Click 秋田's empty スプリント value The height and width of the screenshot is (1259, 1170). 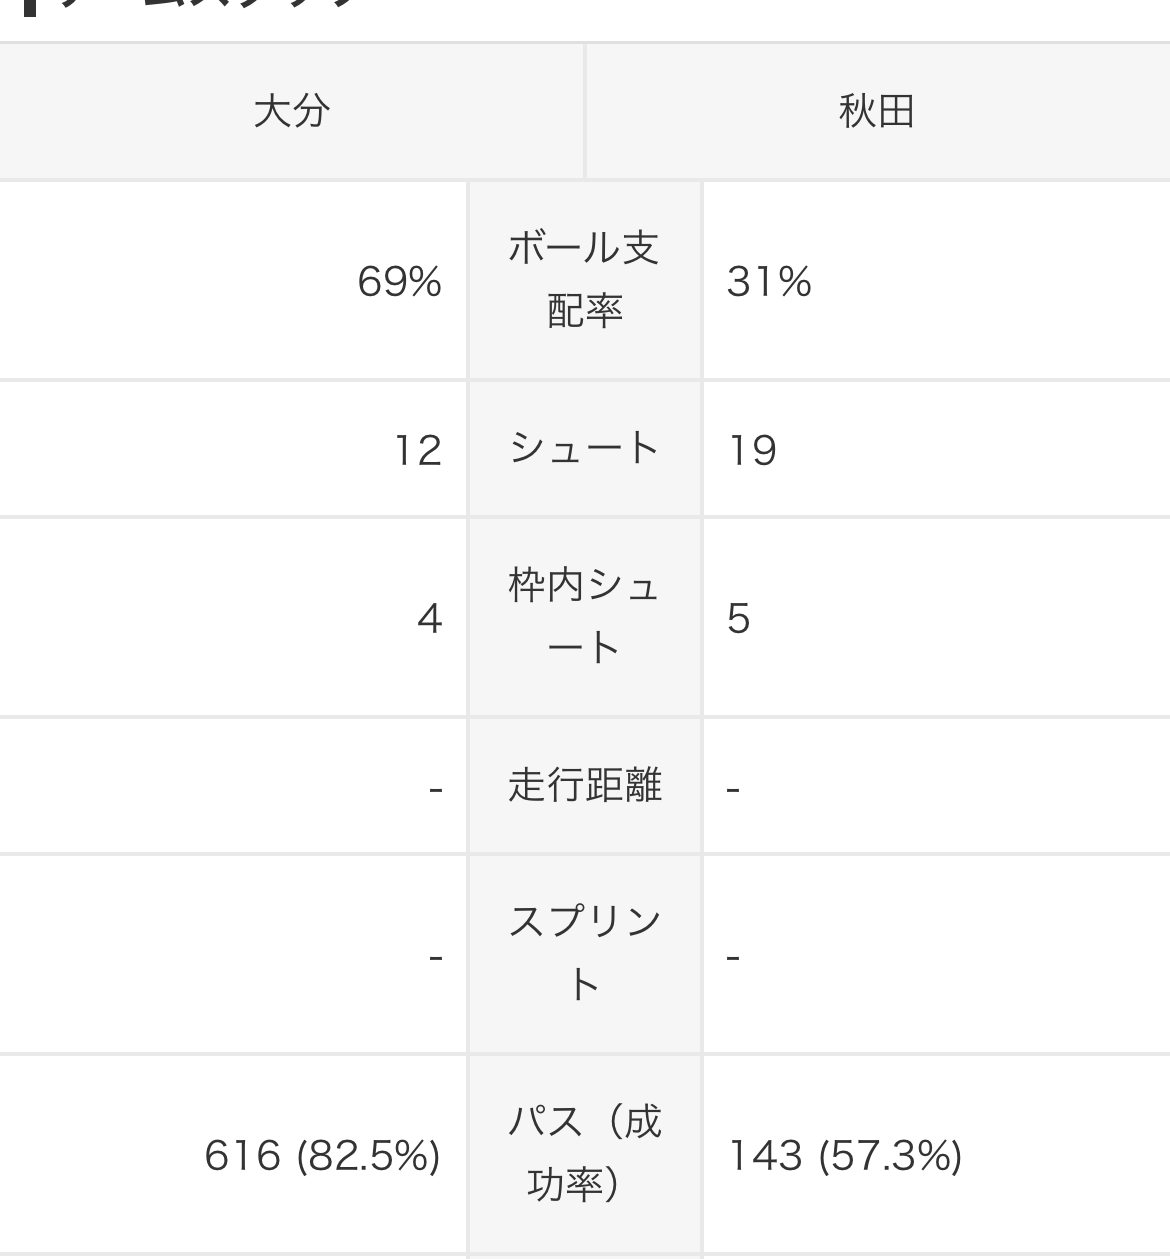coord(733,957)
